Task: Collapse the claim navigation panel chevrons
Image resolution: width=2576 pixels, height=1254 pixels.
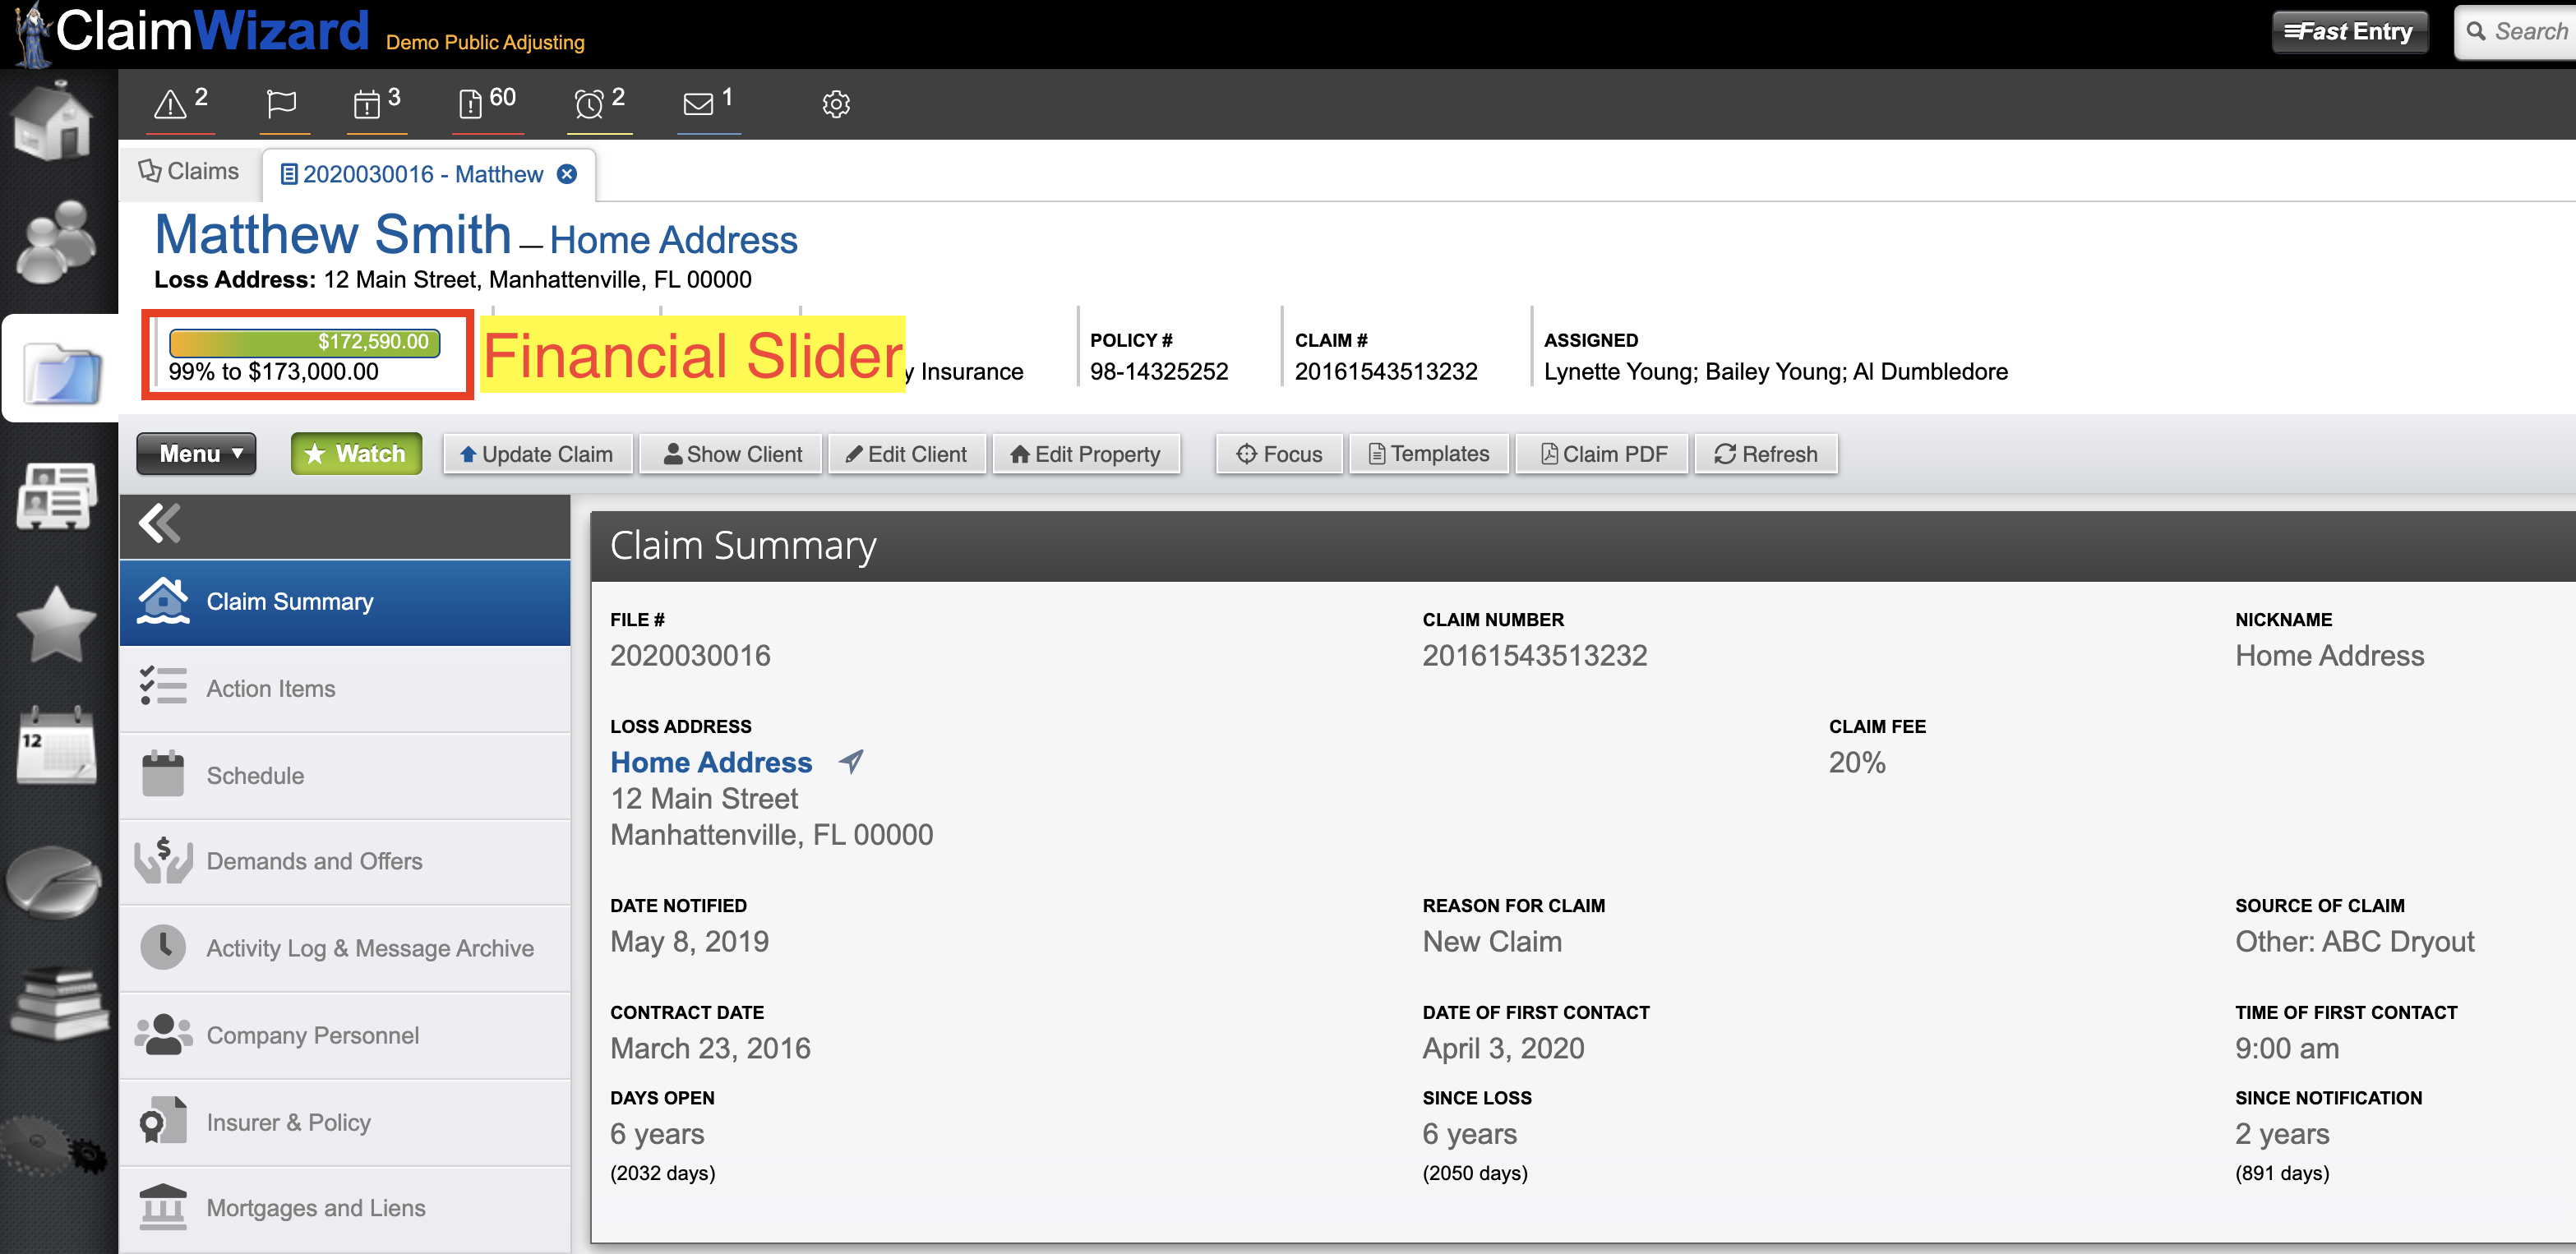Action: pyautogui.click(x=160, y=523)
